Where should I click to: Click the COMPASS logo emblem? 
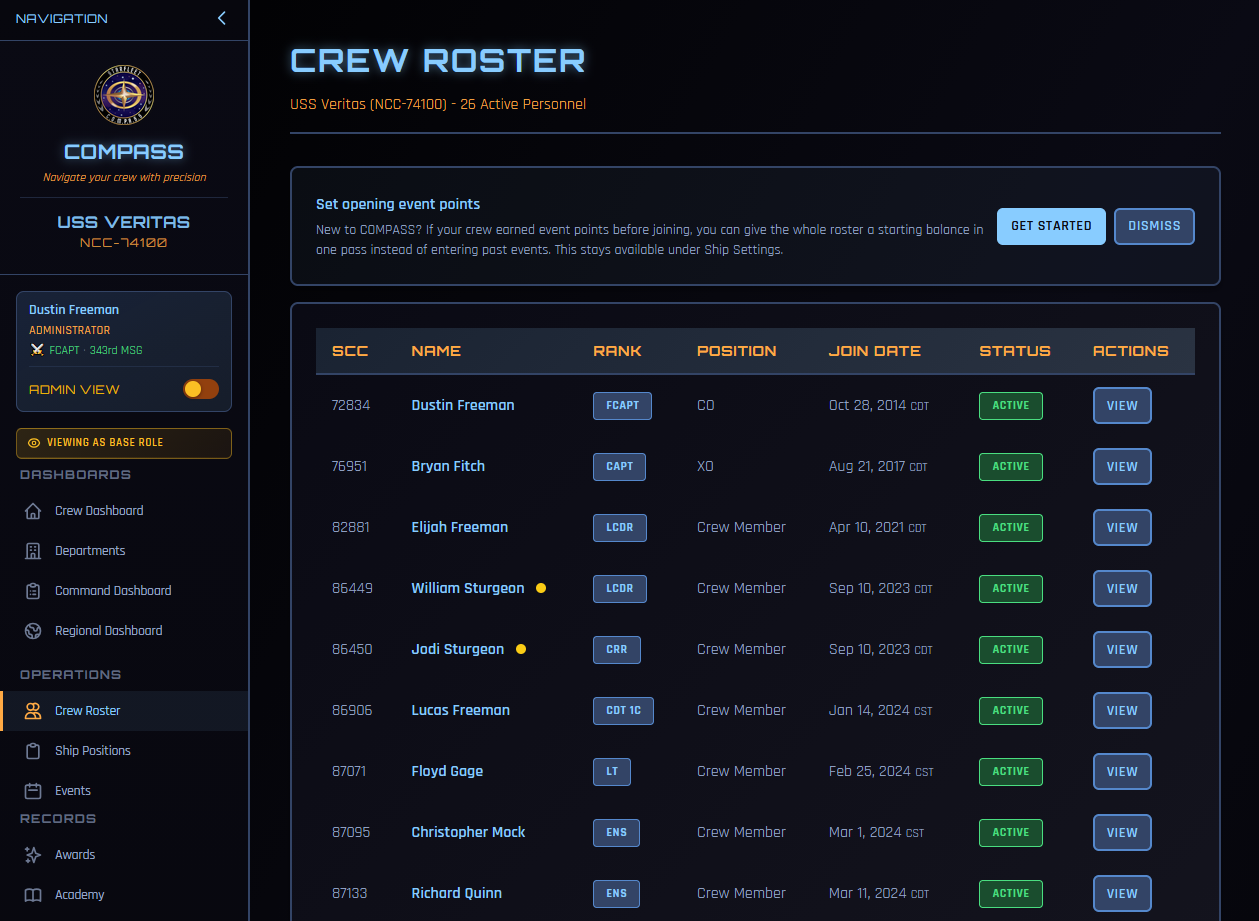[x=124, y=96]
